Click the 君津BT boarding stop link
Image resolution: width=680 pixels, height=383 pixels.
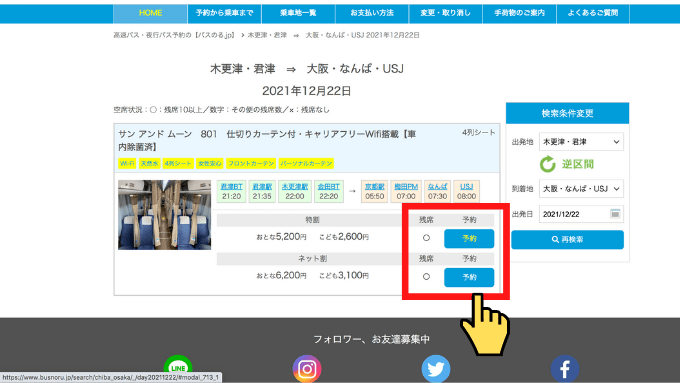(x=231, y=187)
